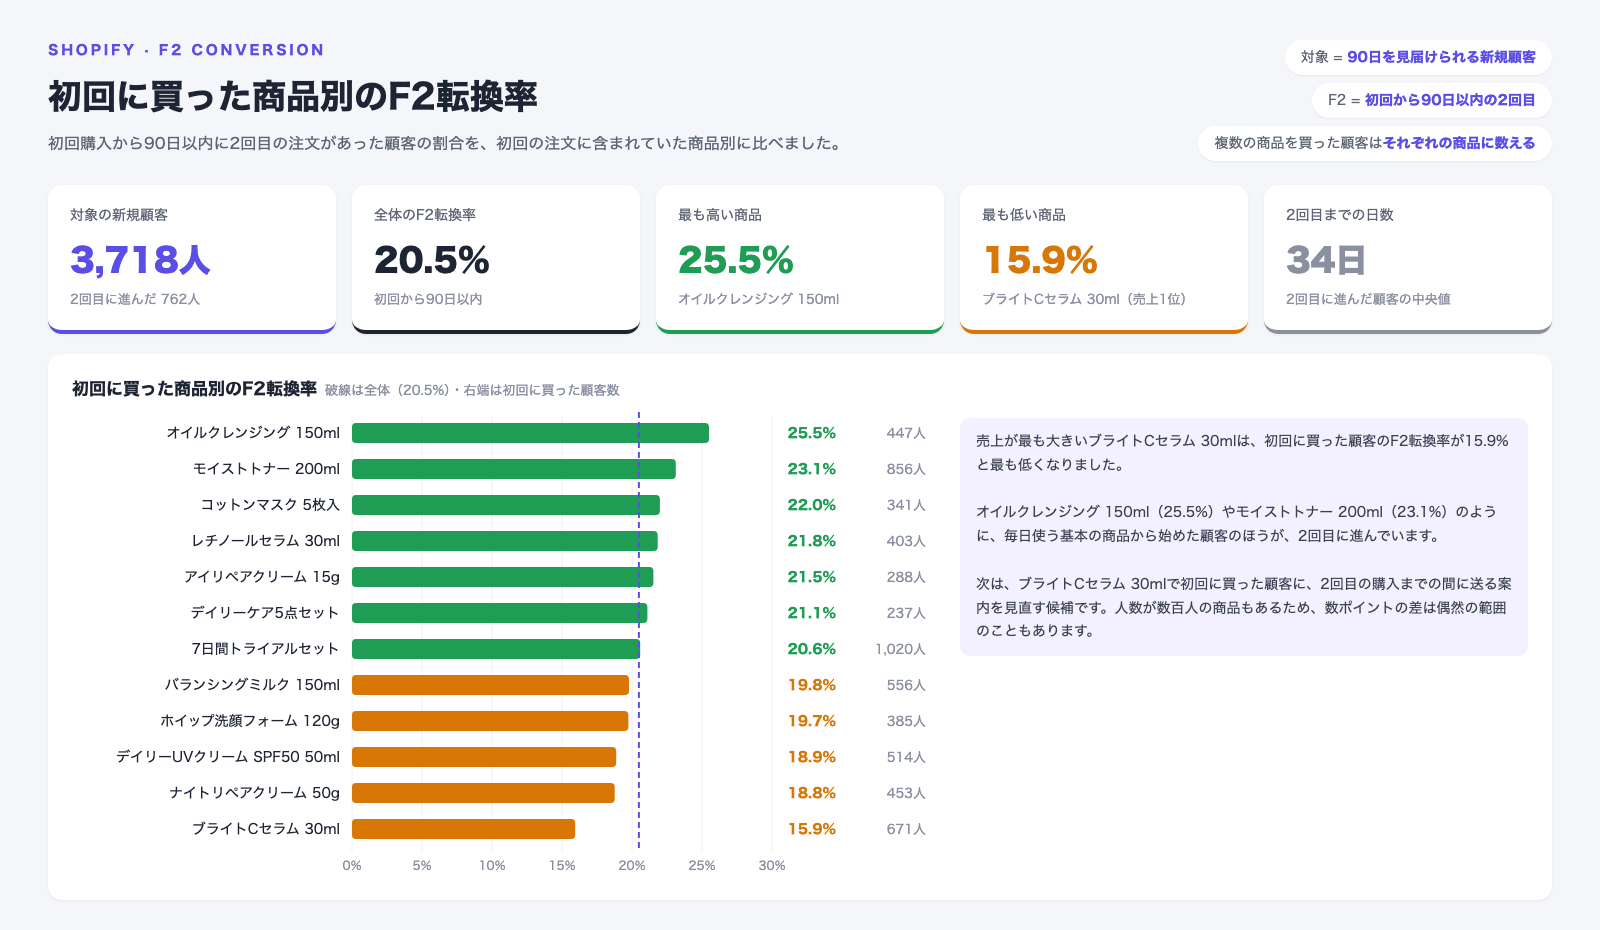Click the 2回目までの日数 34日 card
Screen dimensions: 1600x930
(x=1408, y=259)
